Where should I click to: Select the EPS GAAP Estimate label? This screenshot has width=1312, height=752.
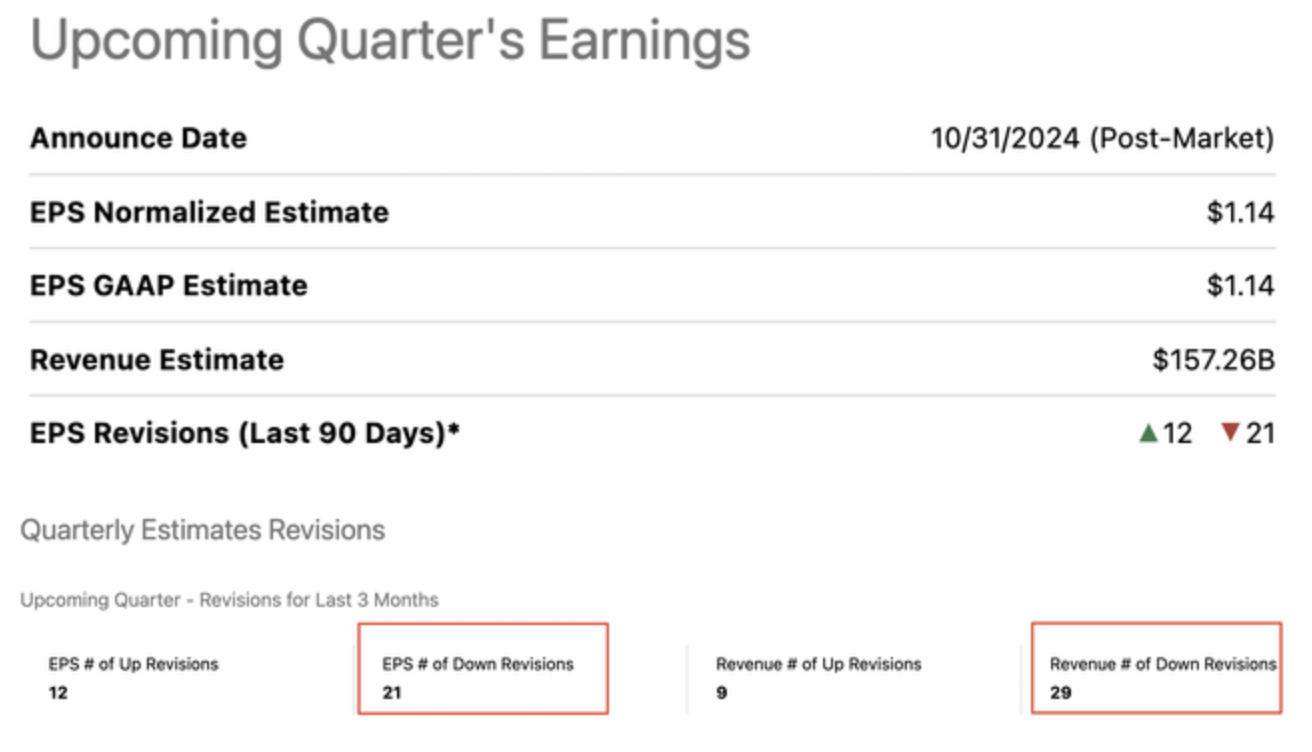coord(168,286)
